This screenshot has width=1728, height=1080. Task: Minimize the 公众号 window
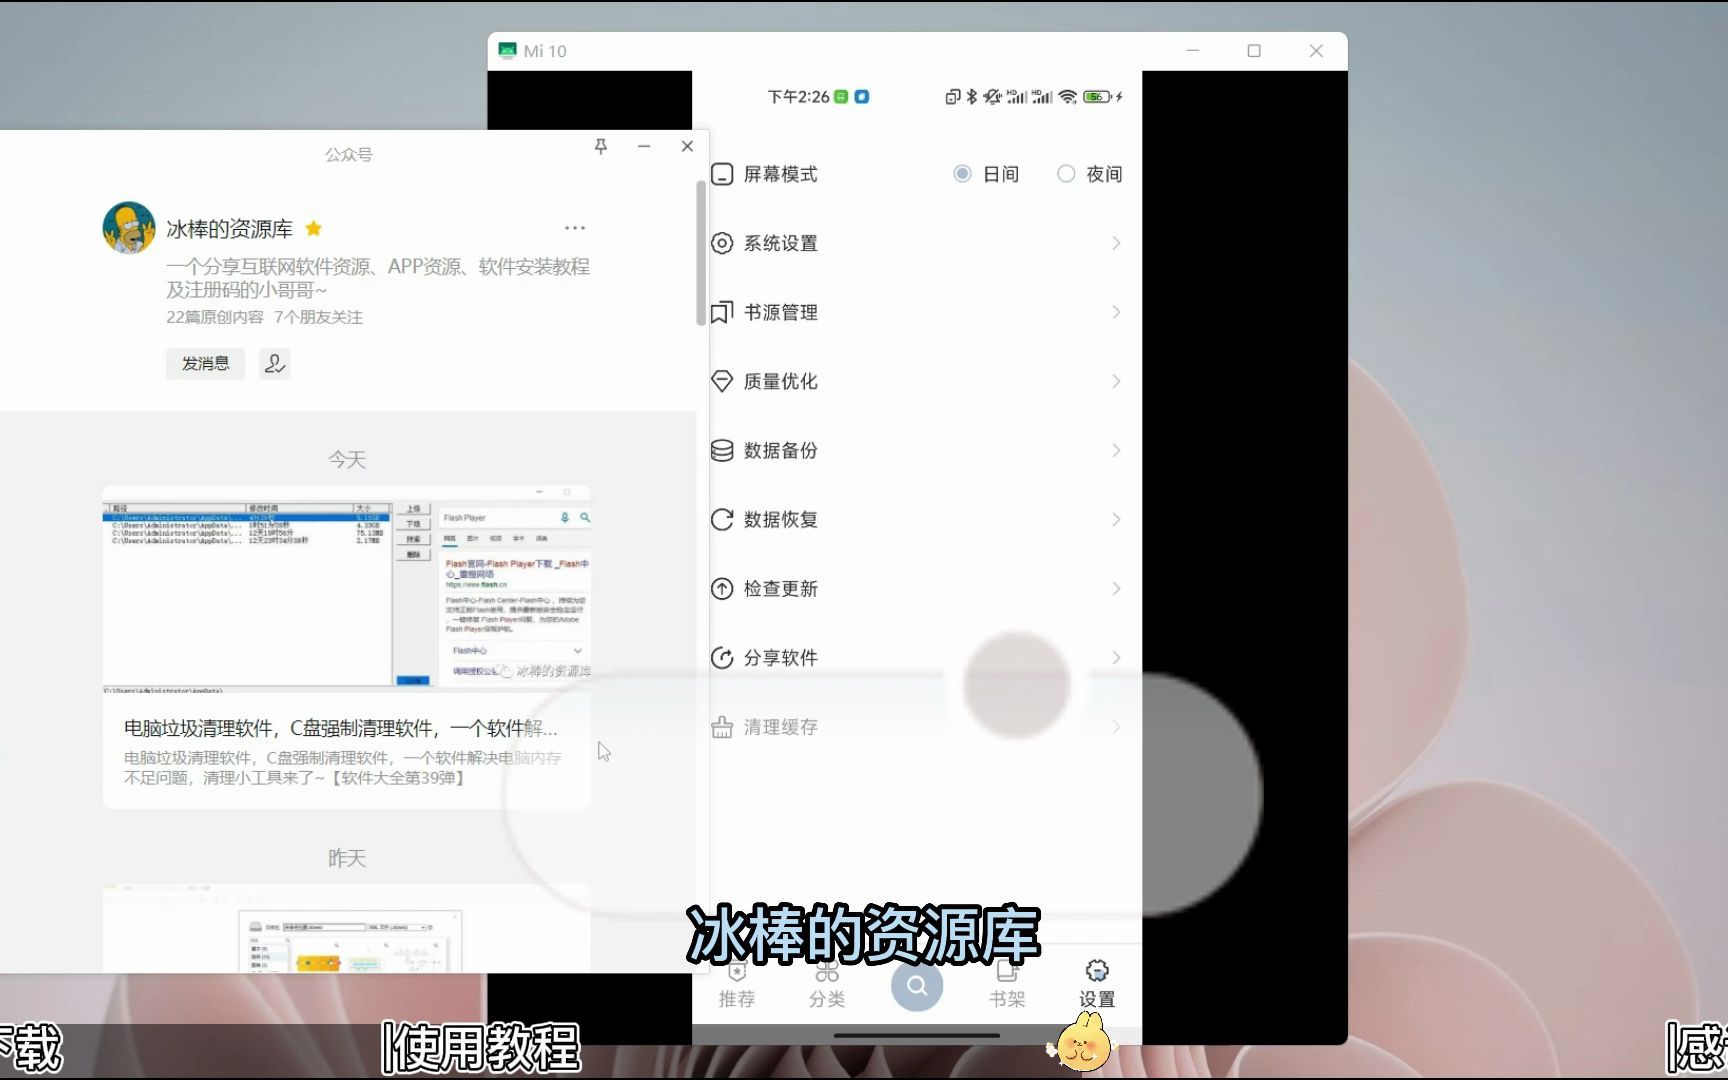(x=644, y=146)
